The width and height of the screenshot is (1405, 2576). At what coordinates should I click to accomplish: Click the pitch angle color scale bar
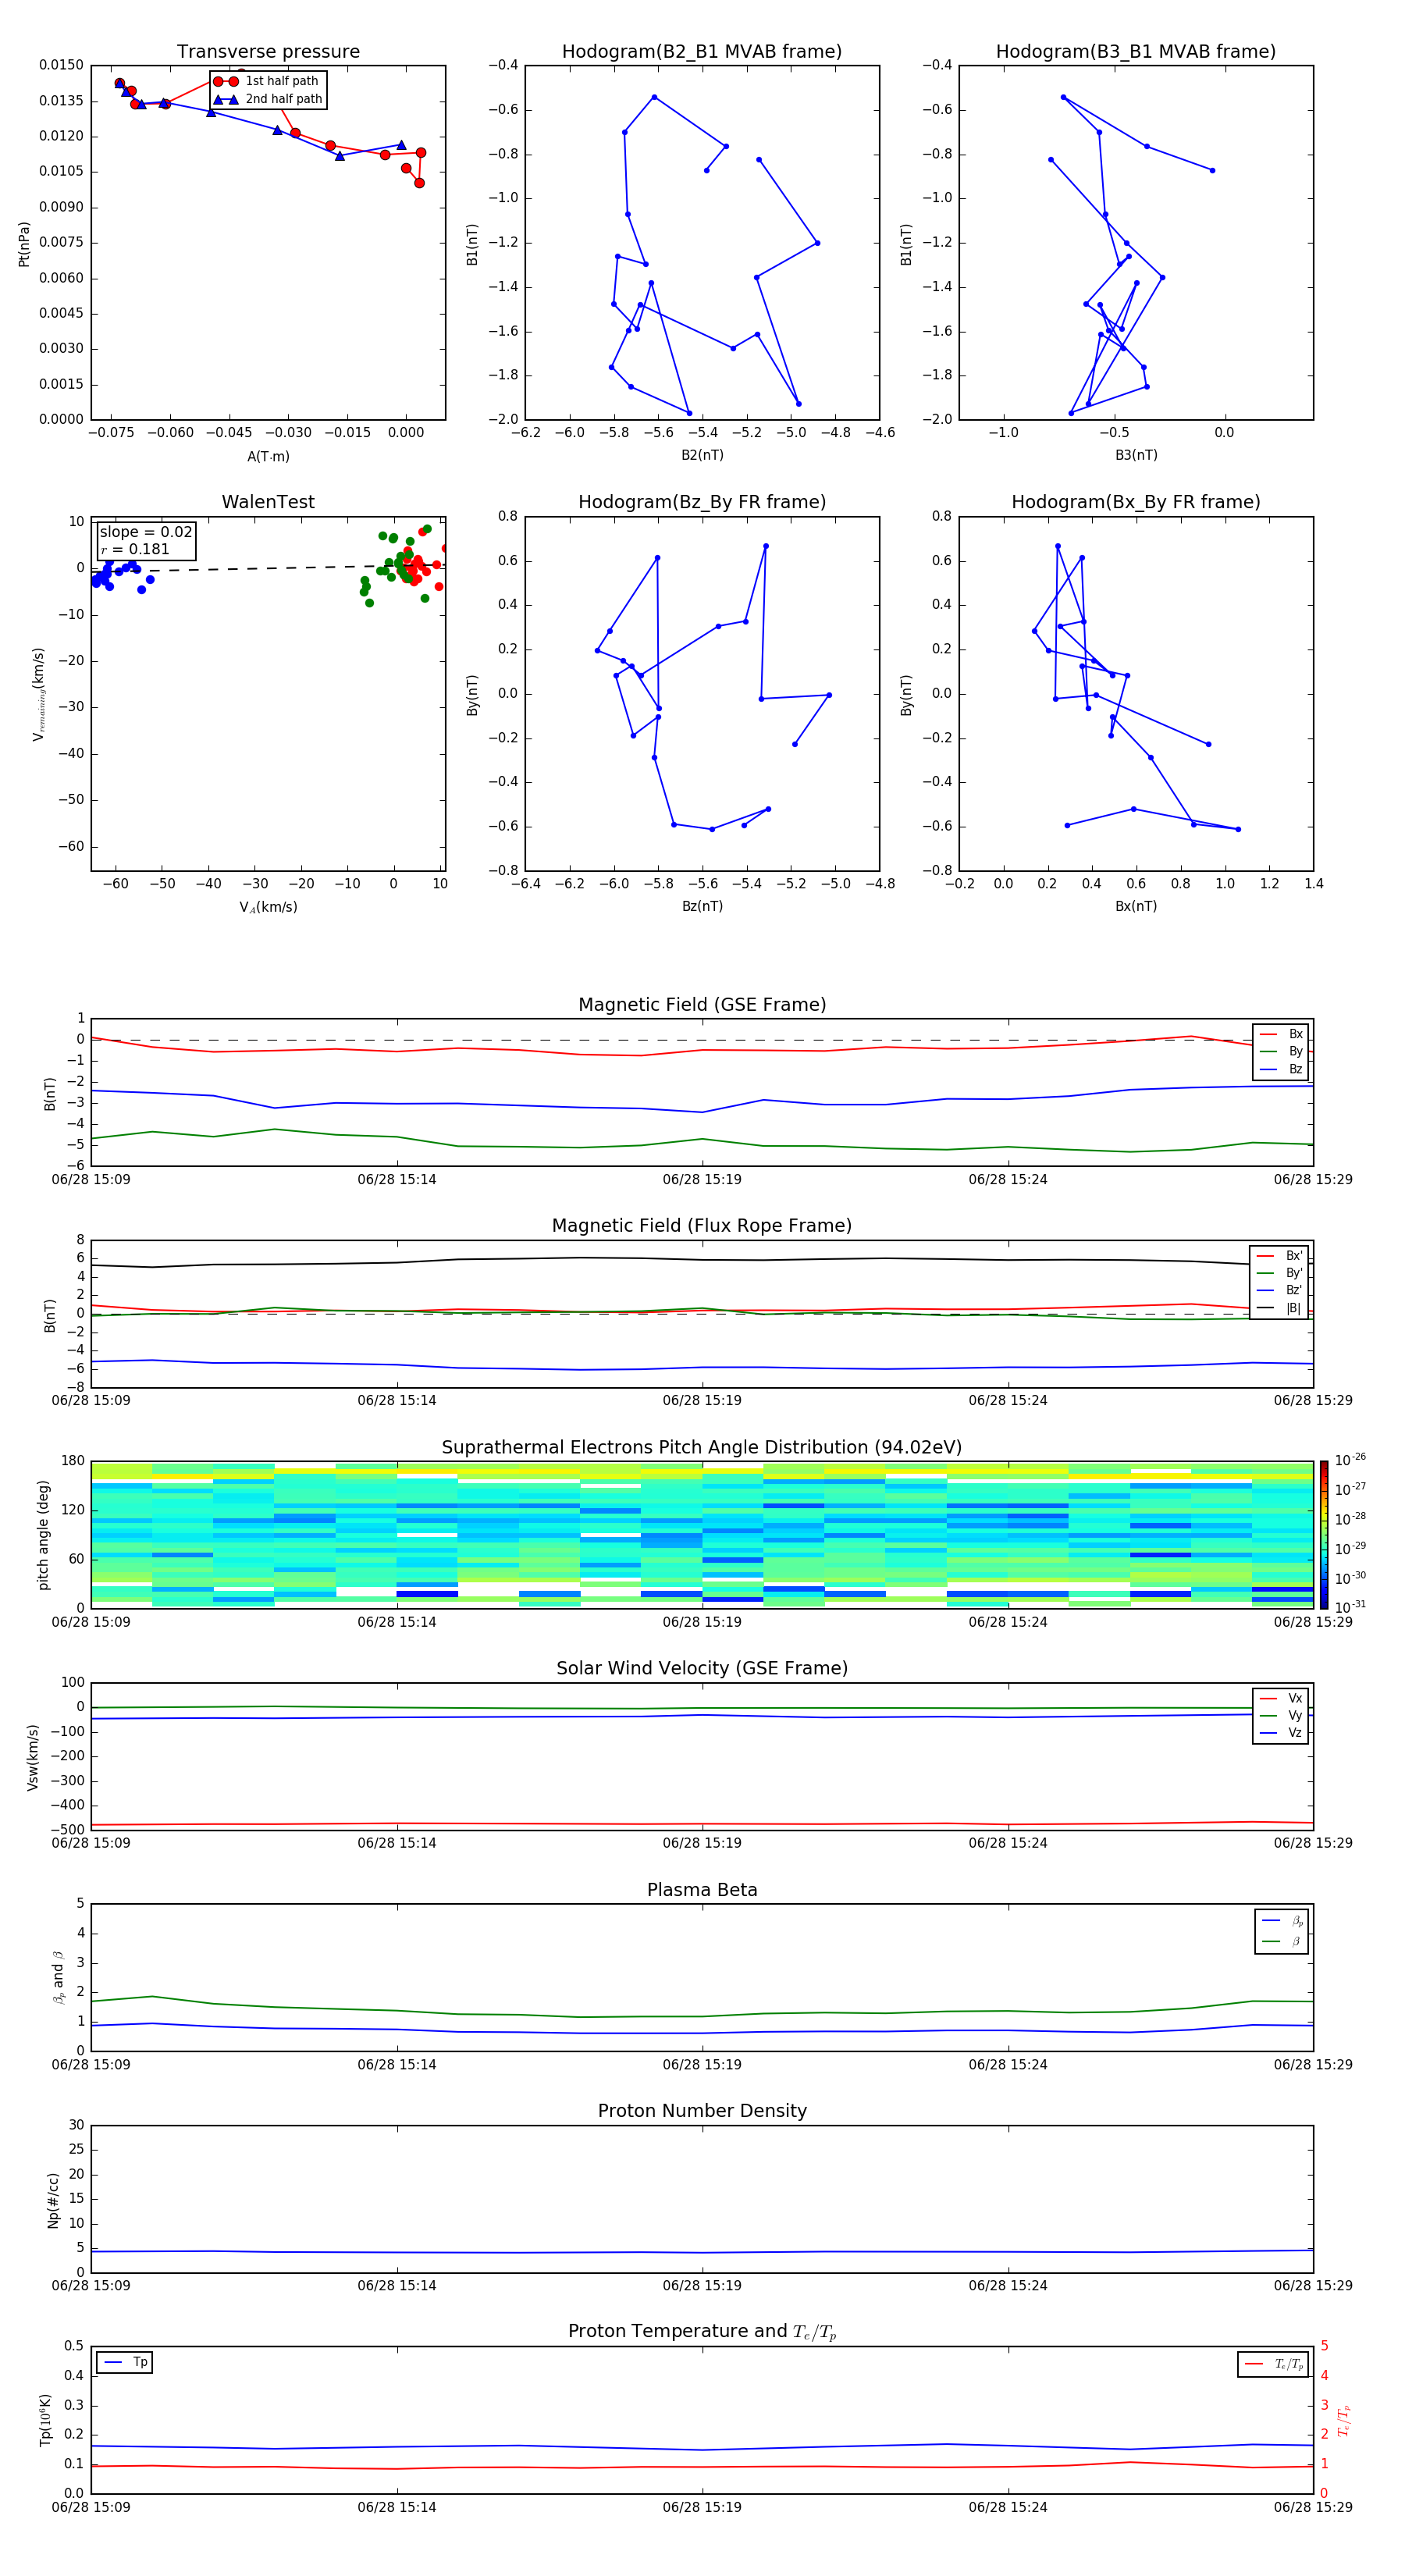[1323, 1534]
